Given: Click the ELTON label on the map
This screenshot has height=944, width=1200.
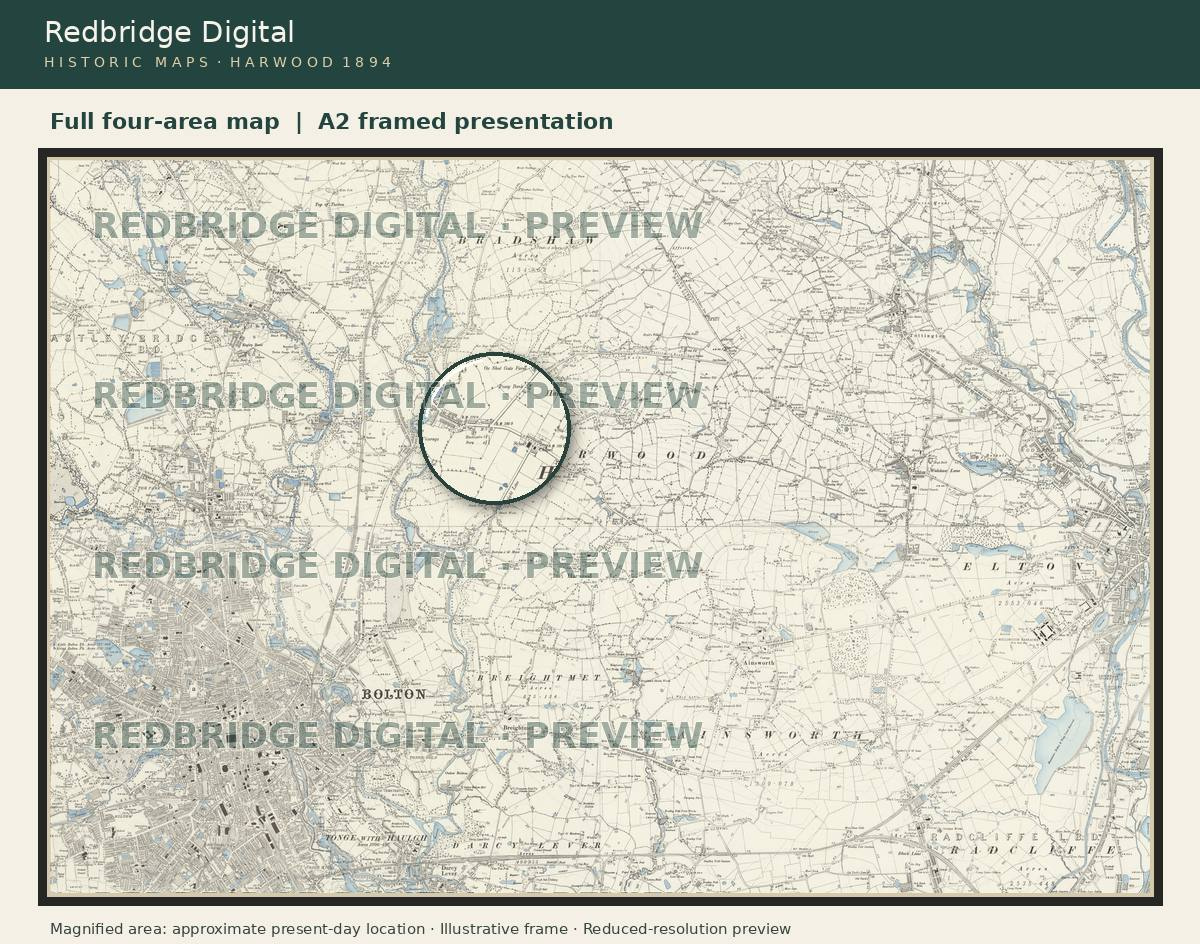Looking at the screenshot, I should tap(1023, 567).
